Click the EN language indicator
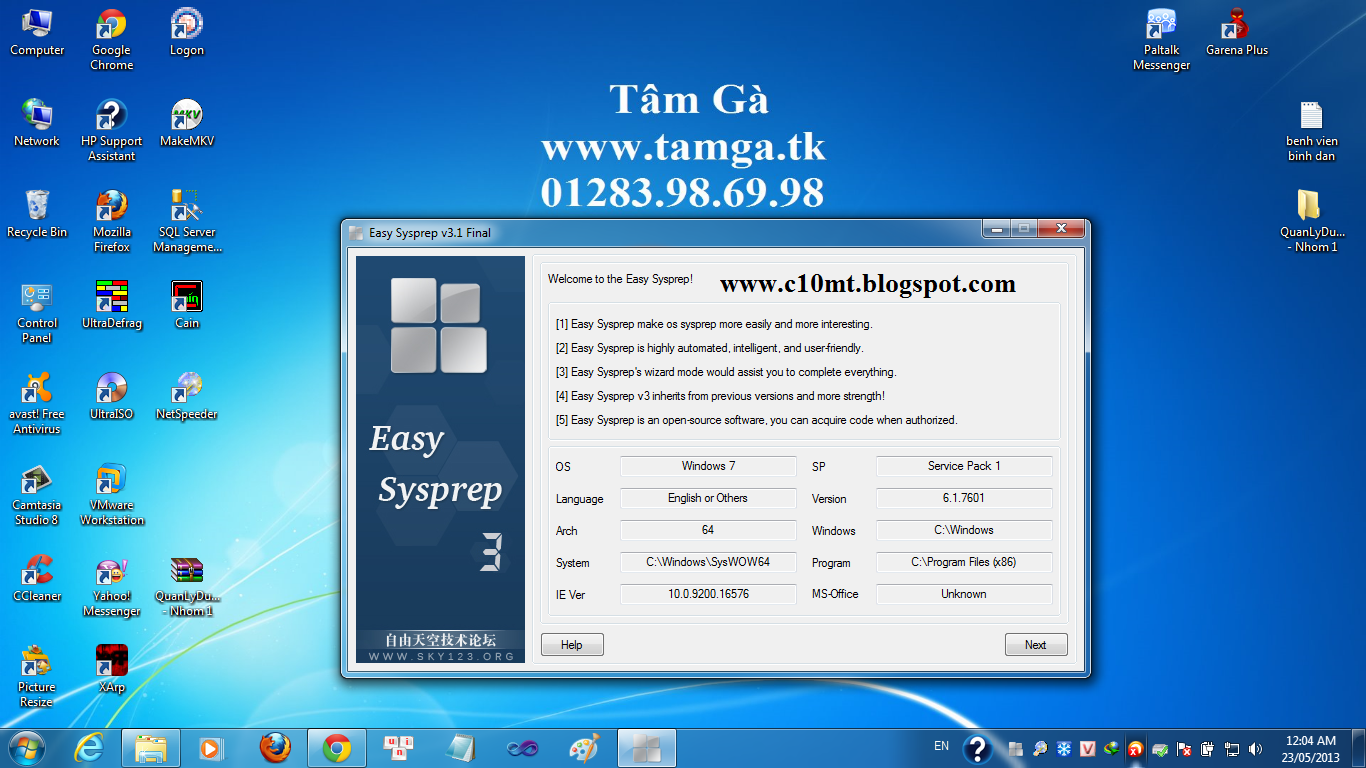Viewport: 1366px width, 768px height. [x=941, y=746]
